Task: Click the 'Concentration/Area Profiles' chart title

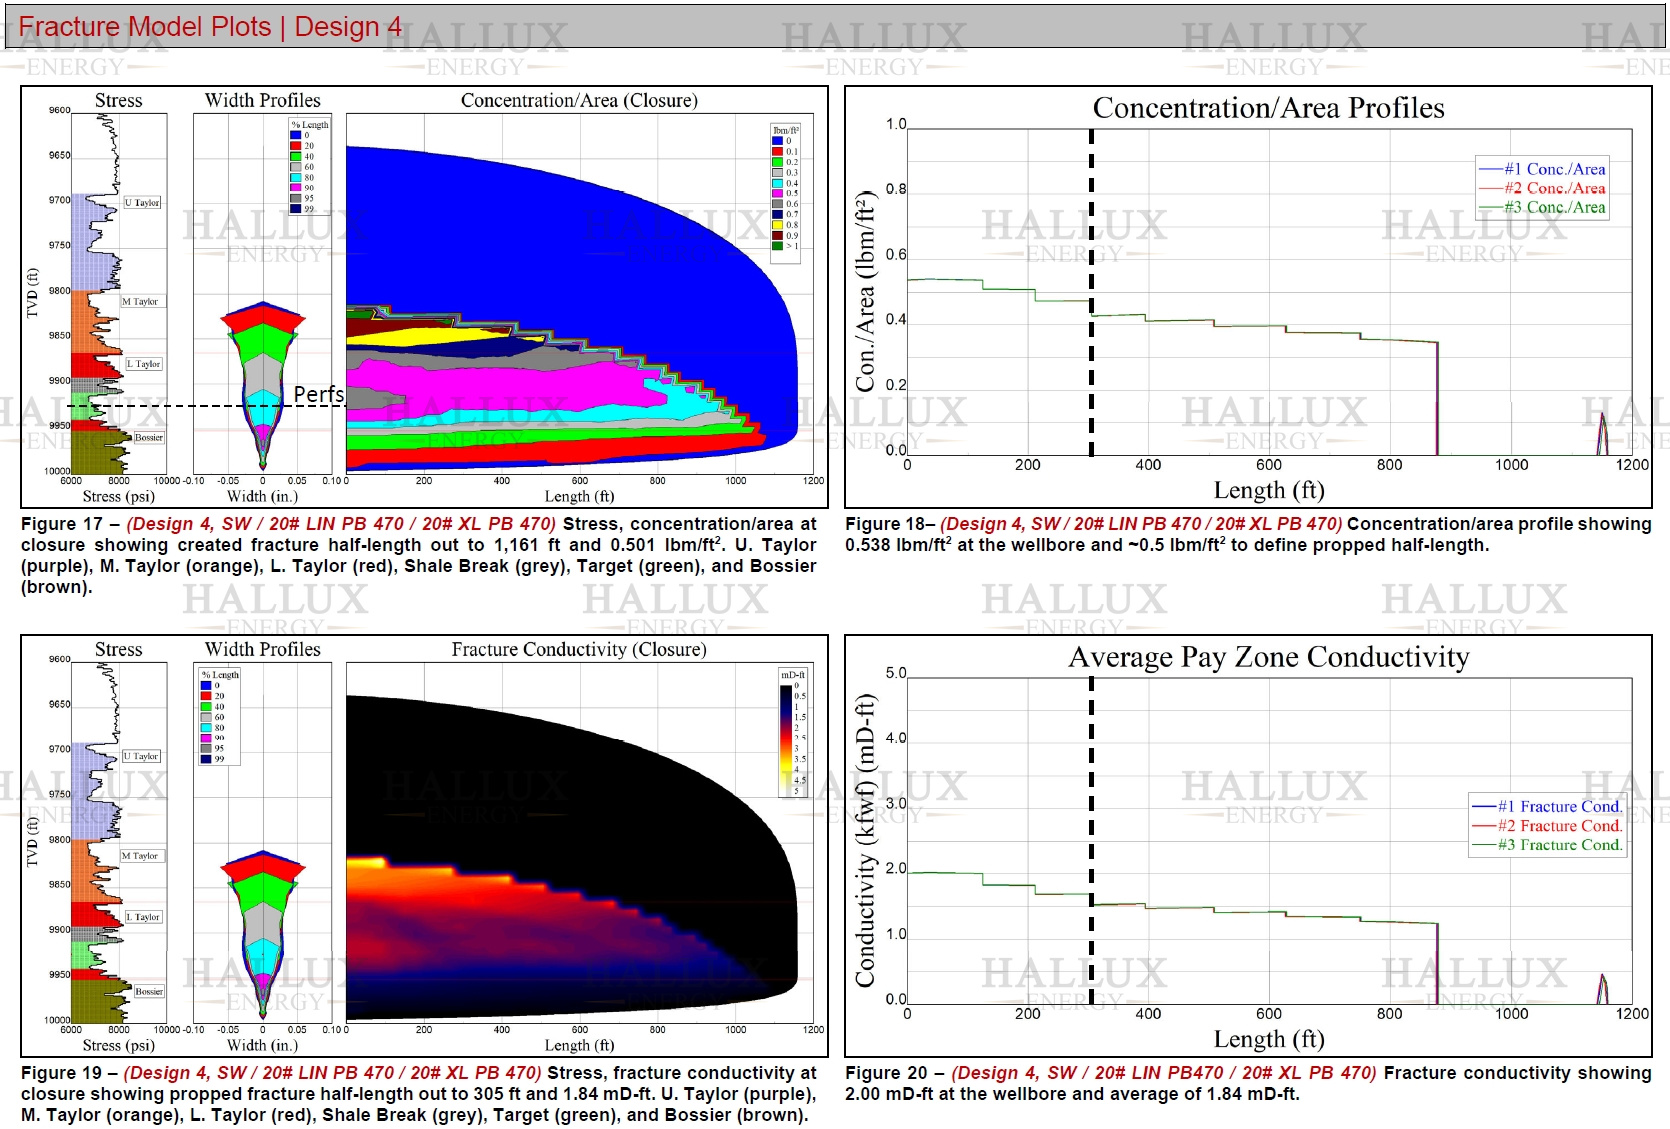Action: click(x=1268, y=108)
